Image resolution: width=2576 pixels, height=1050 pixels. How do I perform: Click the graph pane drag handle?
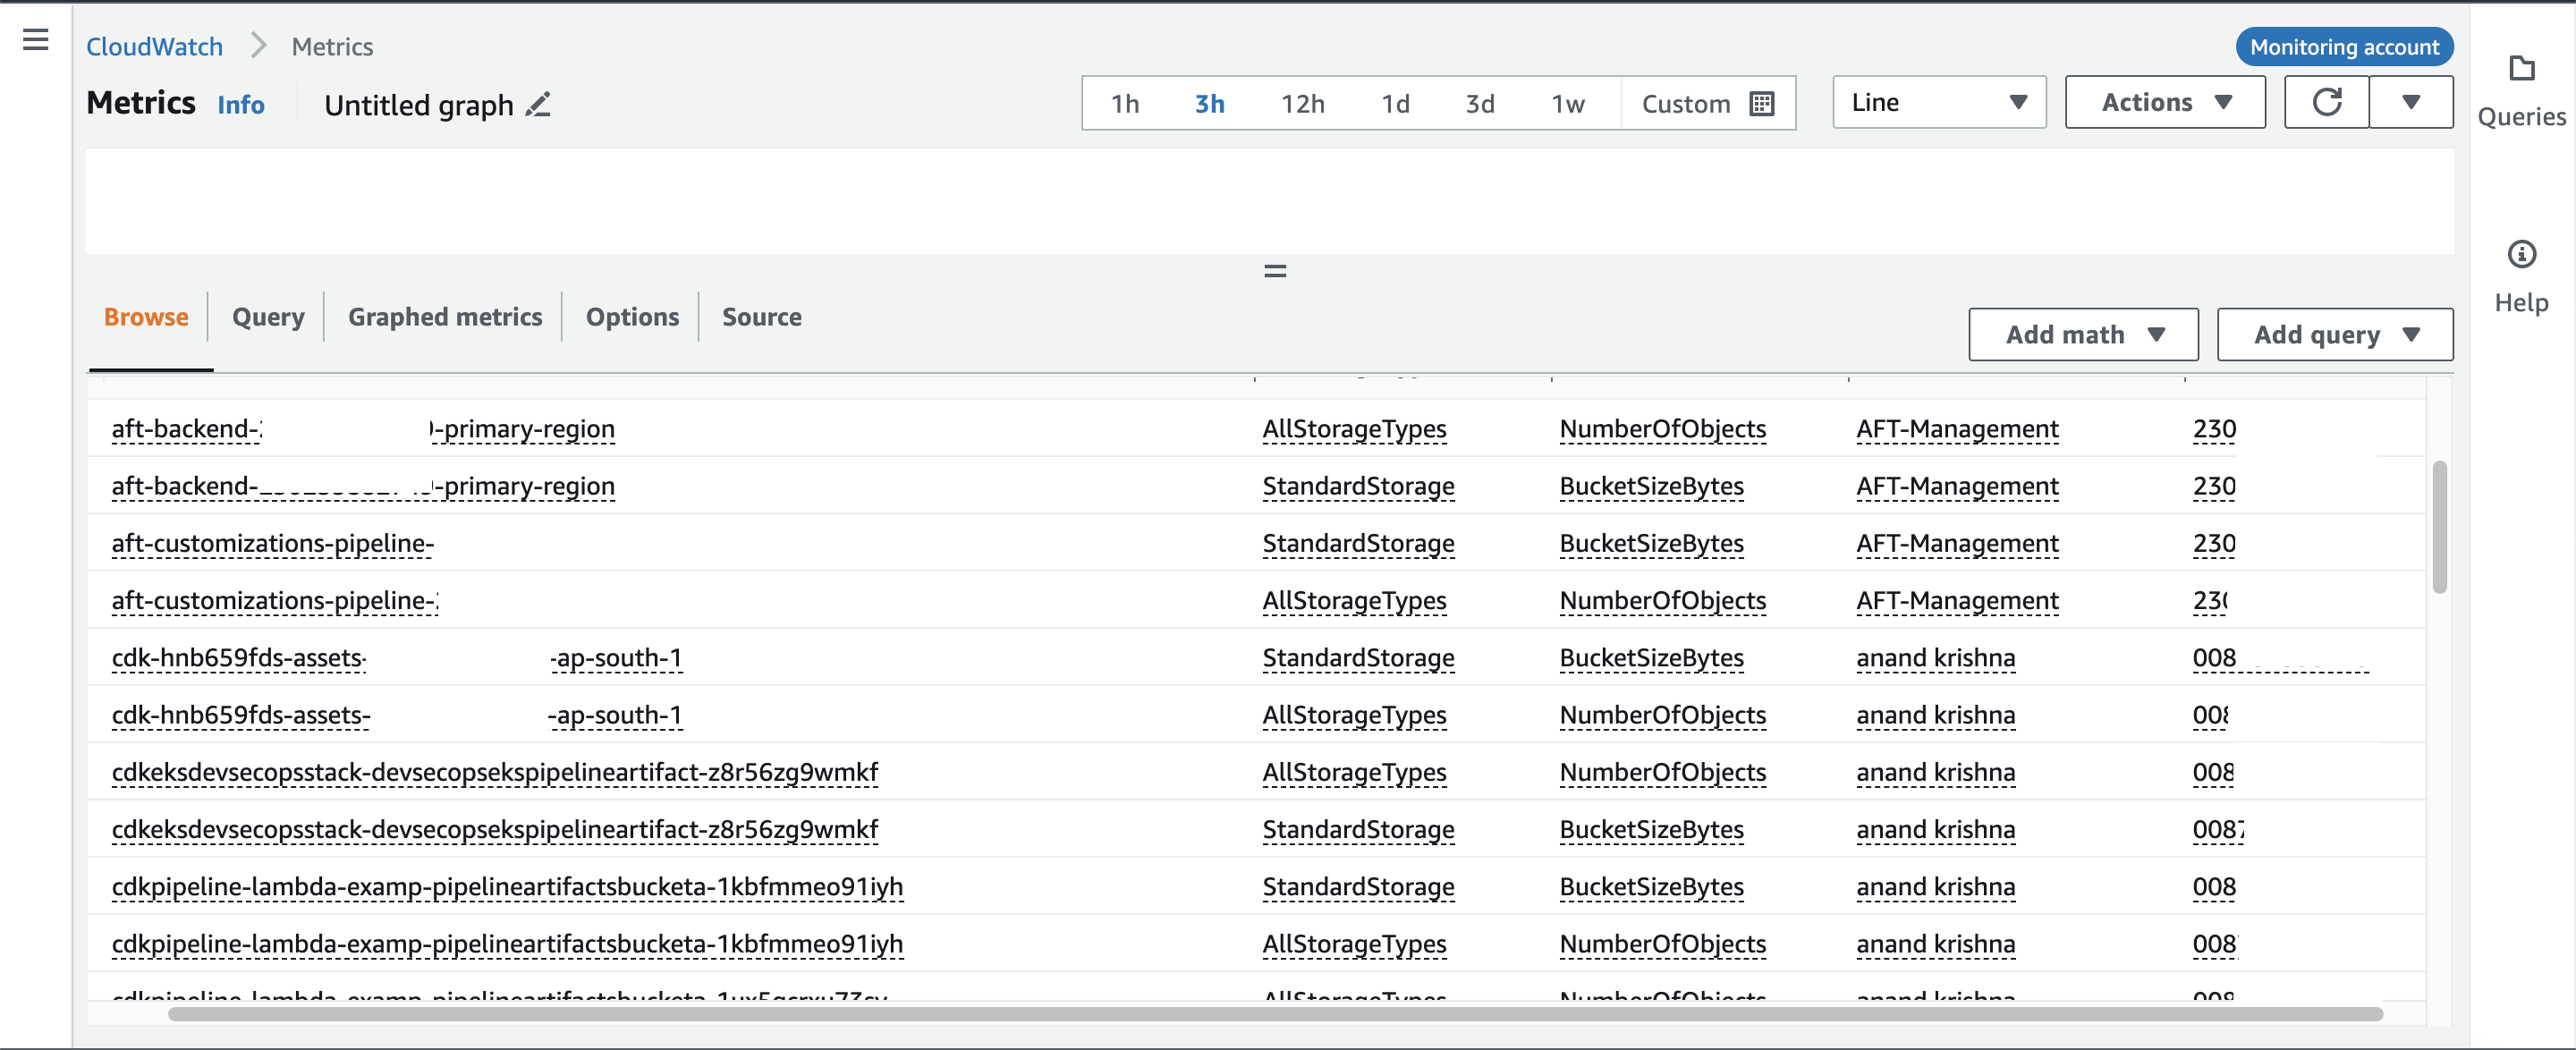tap(1274, 270)
